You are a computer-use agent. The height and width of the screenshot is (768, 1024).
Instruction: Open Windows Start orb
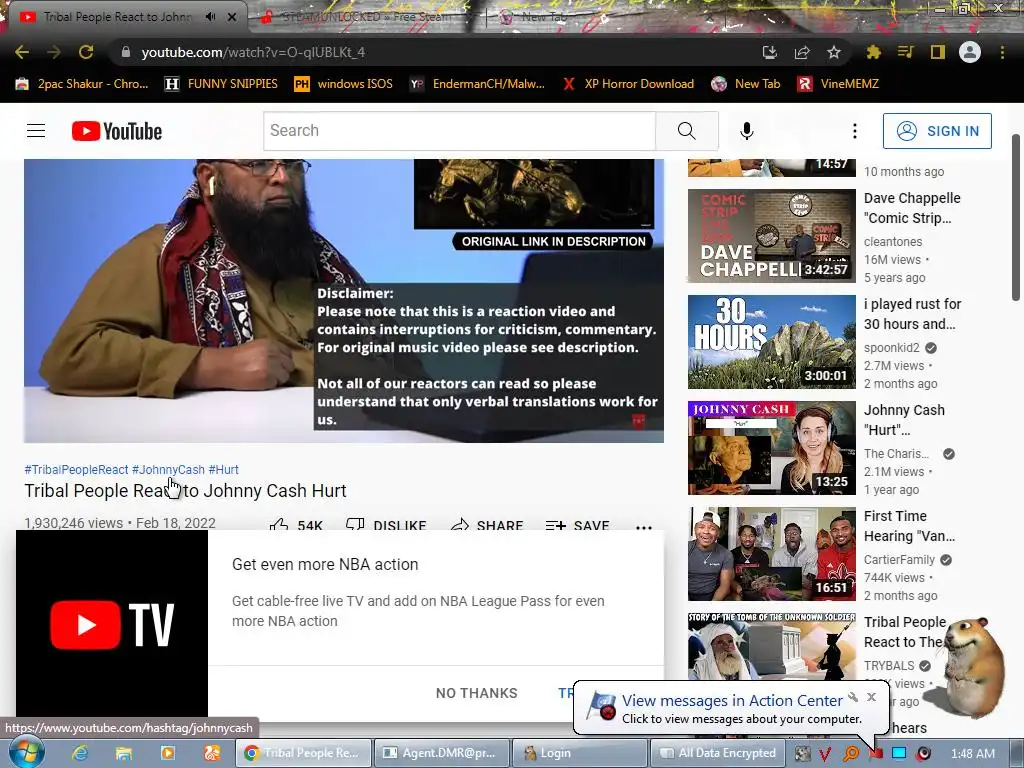click(x=27, y=753)
